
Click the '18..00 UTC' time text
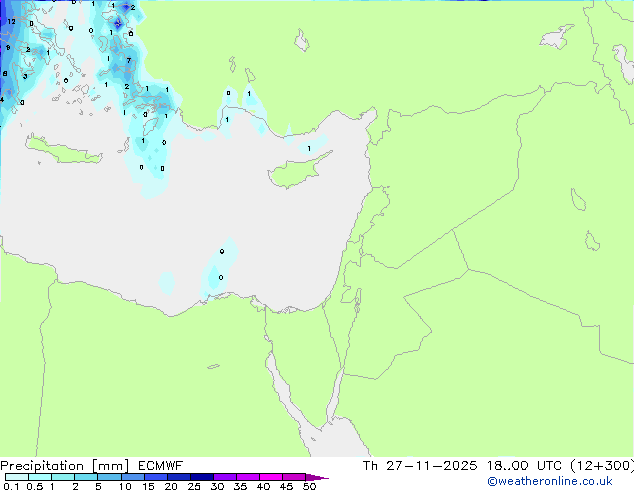coord(524,466)
